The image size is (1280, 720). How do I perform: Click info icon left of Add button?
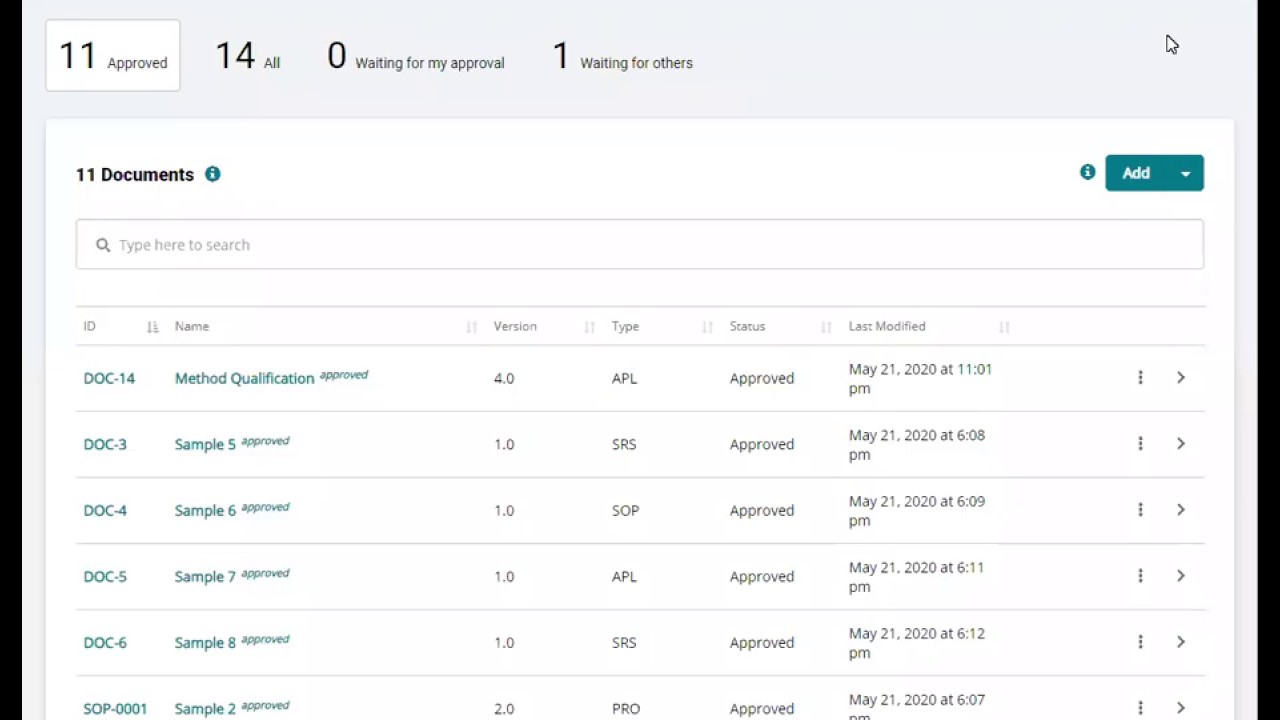click(1087, 172)
